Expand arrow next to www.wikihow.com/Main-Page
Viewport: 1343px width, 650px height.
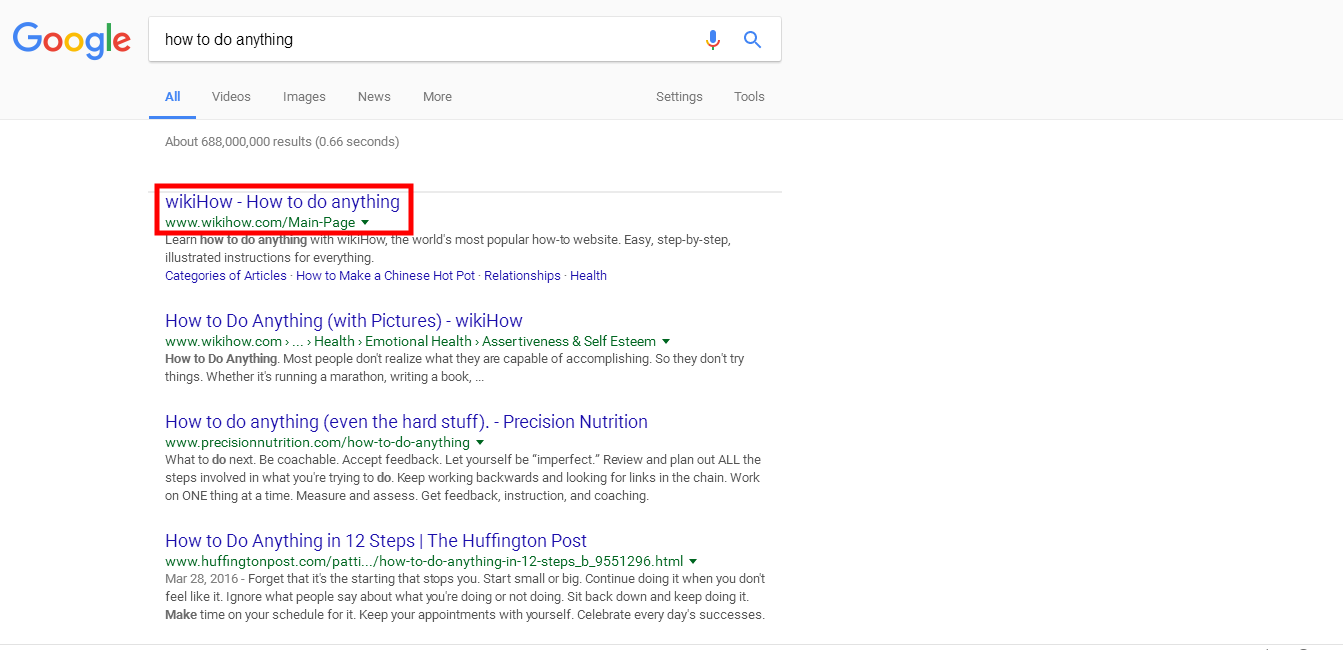click(365, 222)
